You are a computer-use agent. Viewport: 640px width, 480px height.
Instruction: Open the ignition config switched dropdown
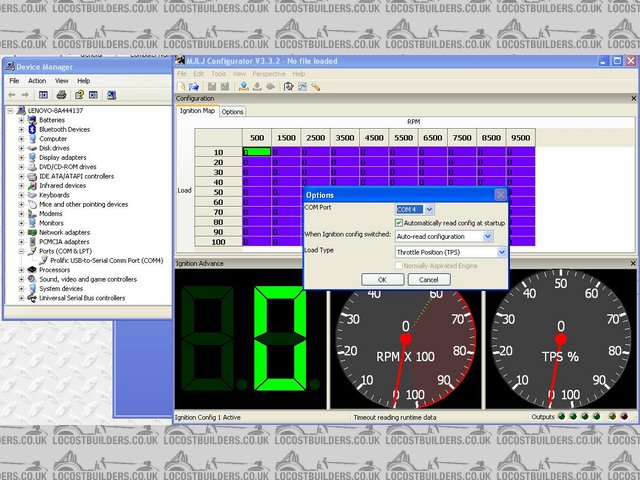(488, 236)
